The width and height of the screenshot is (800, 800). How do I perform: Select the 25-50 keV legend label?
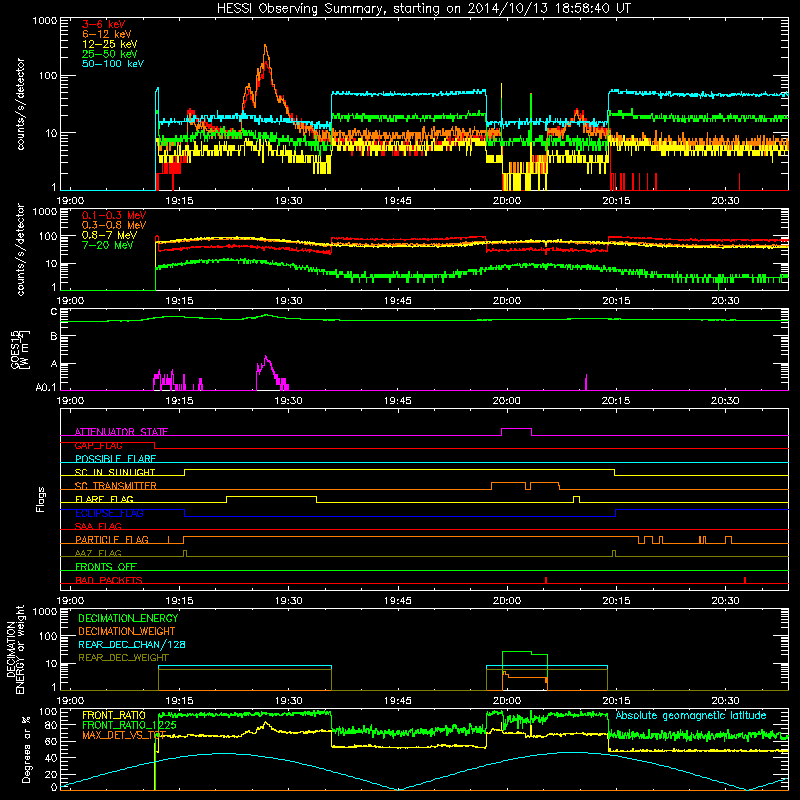[110, 54]
